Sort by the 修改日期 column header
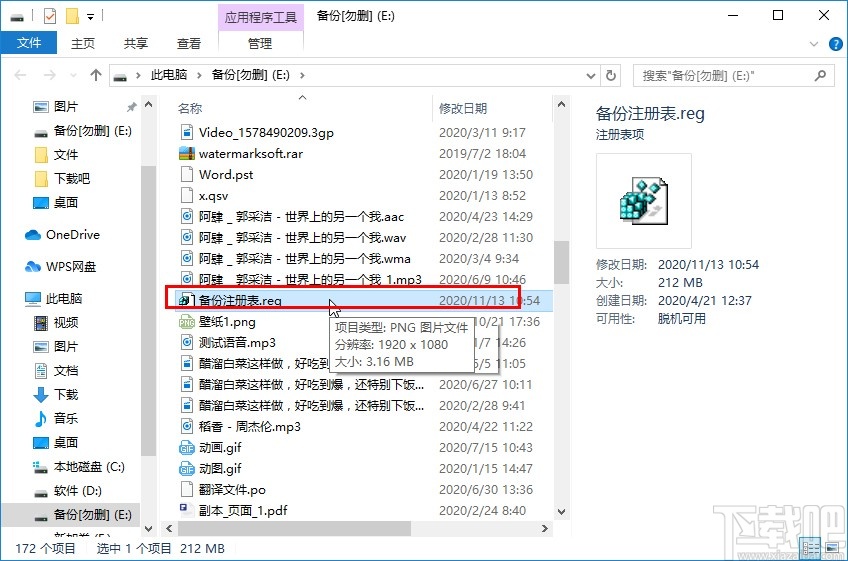 click(463, 108)
